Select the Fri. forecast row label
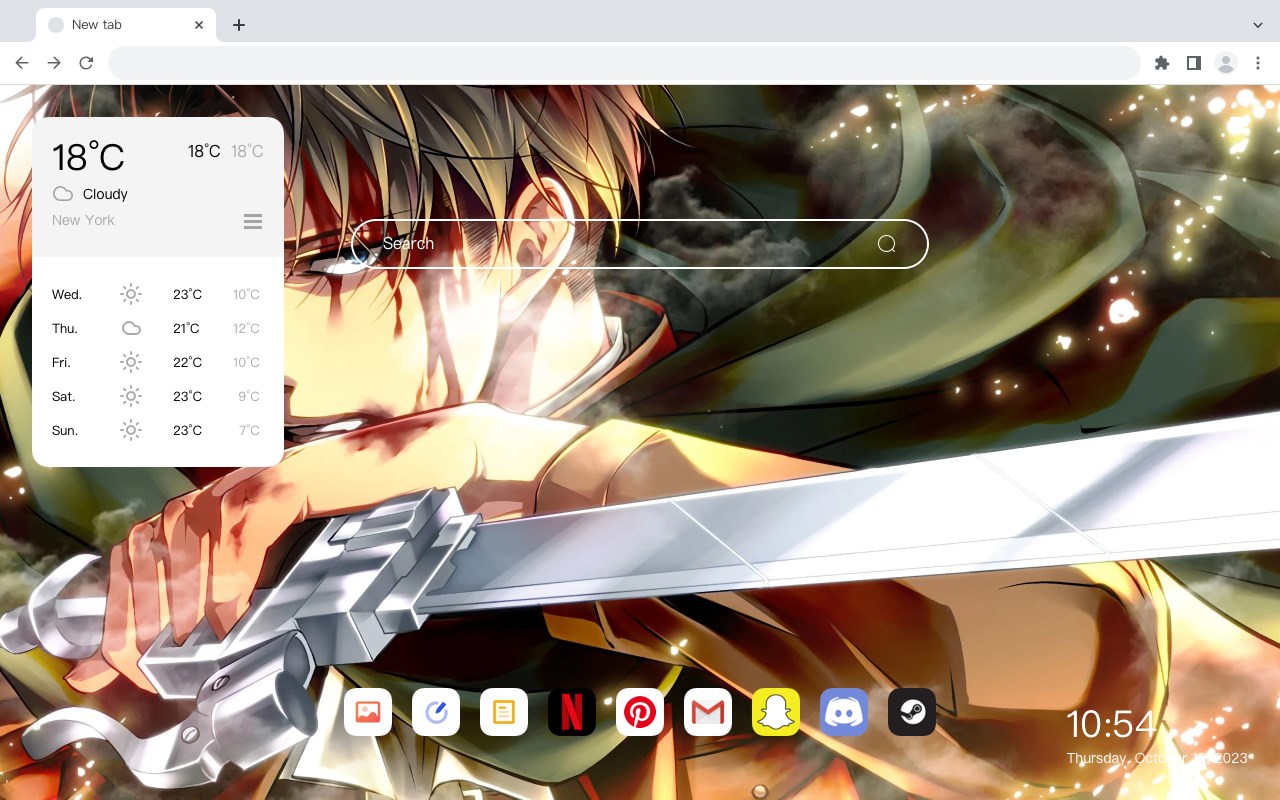The image size is (1280, 800). click(61, 363)
